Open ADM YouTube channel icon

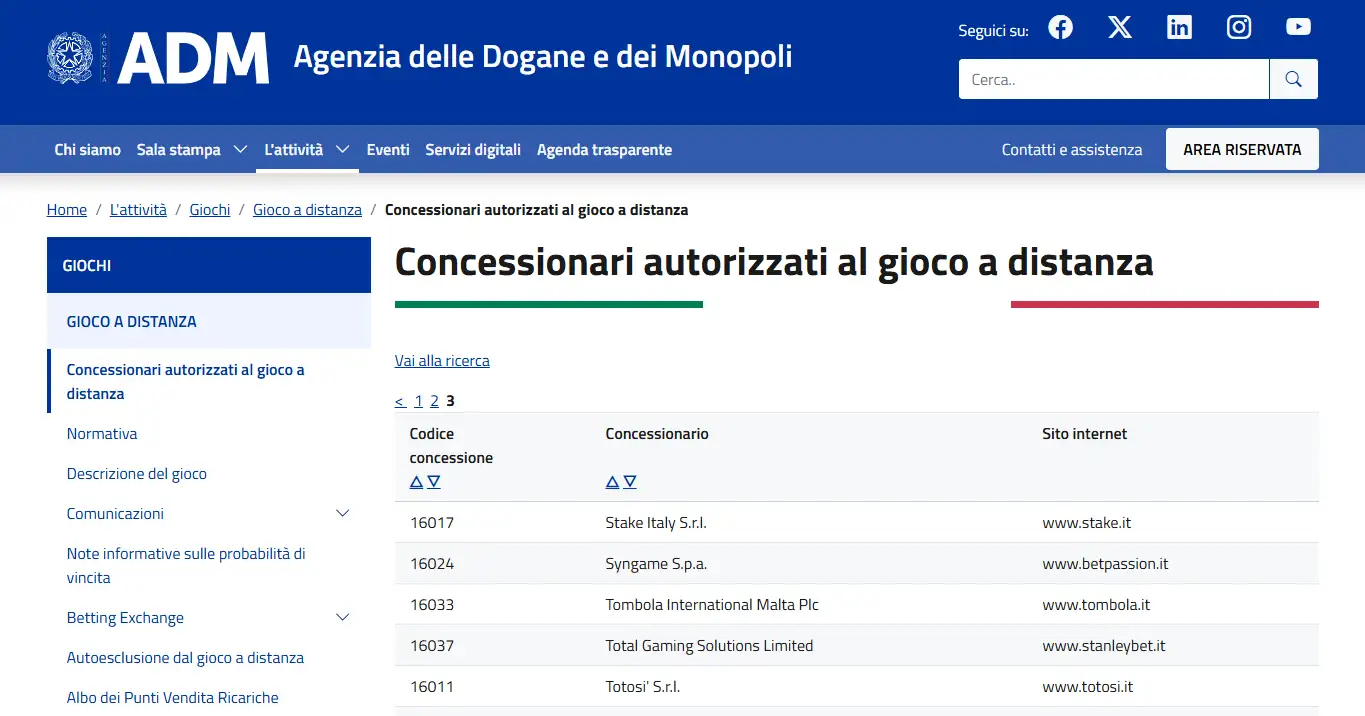[1298, 28]
